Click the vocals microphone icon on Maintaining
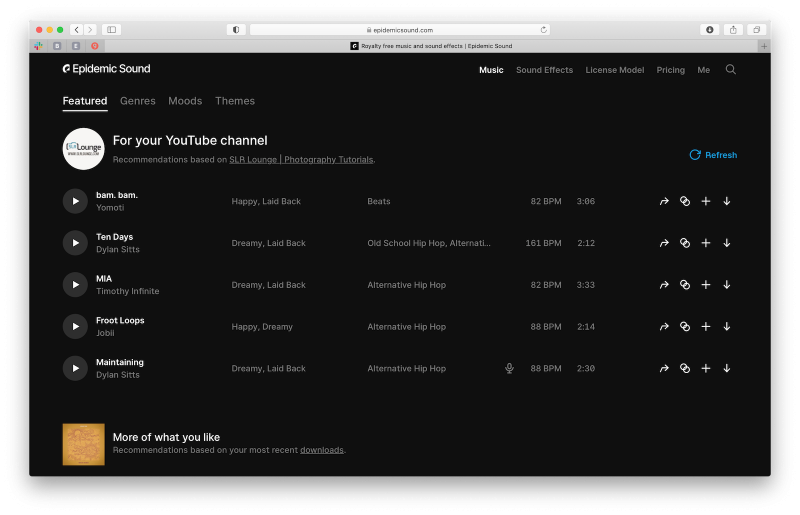 pos(509,369)
